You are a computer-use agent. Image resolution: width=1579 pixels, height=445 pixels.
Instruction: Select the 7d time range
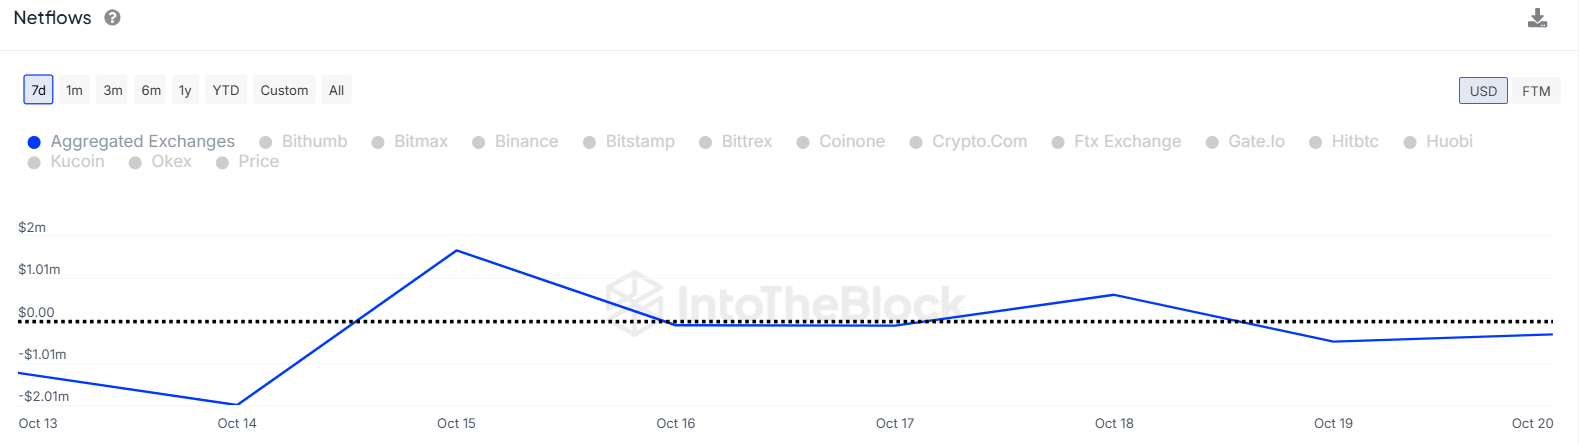38,90
